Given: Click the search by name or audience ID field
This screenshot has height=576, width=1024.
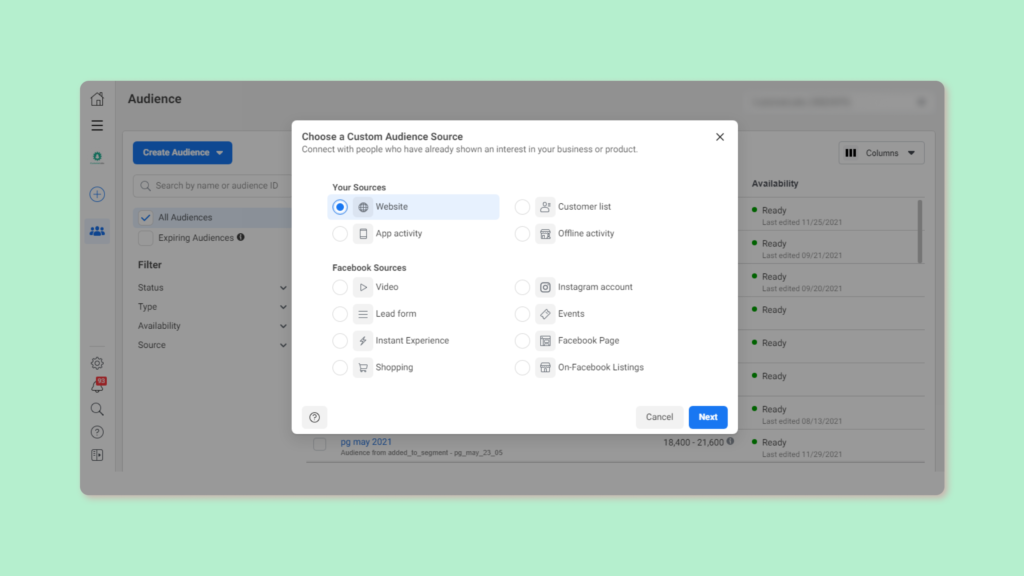Looking at the screenshot, I should tap(212, 186).
